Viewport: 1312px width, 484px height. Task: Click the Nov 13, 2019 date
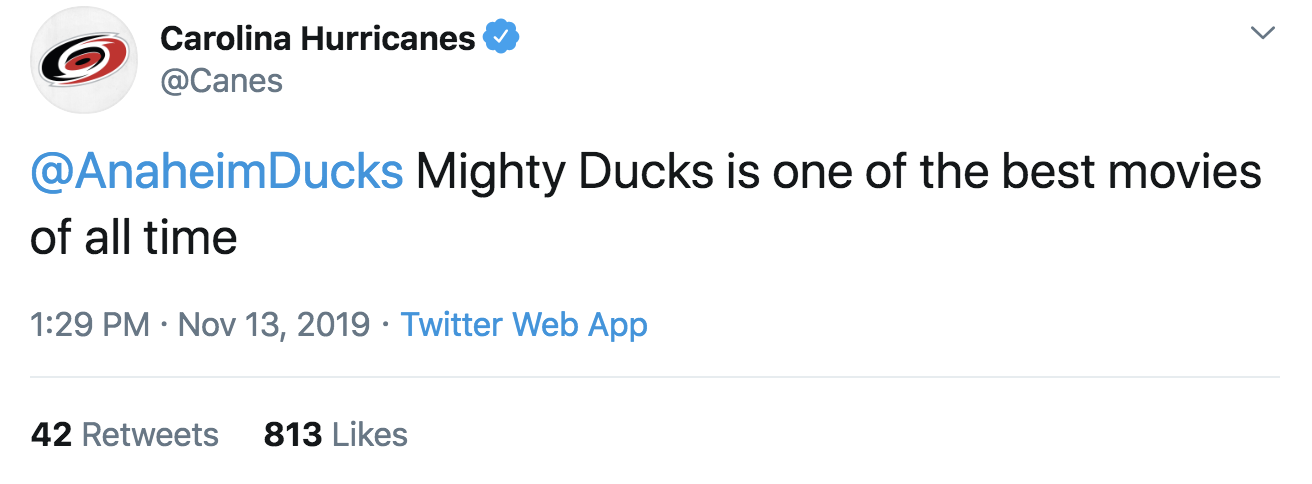click(x=273, y=325)
